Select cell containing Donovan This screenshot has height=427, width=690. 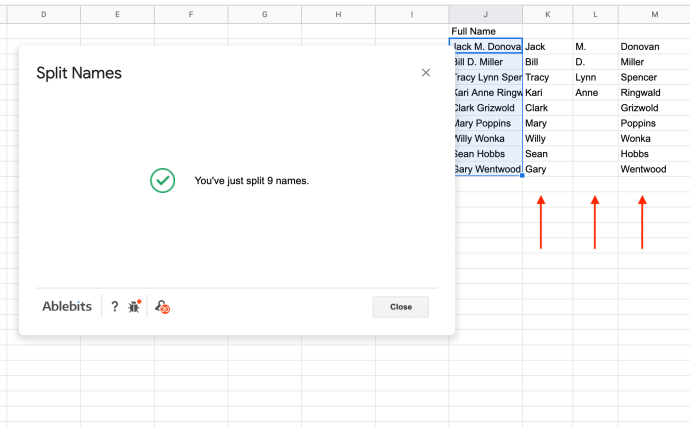[x=653, y=46]
